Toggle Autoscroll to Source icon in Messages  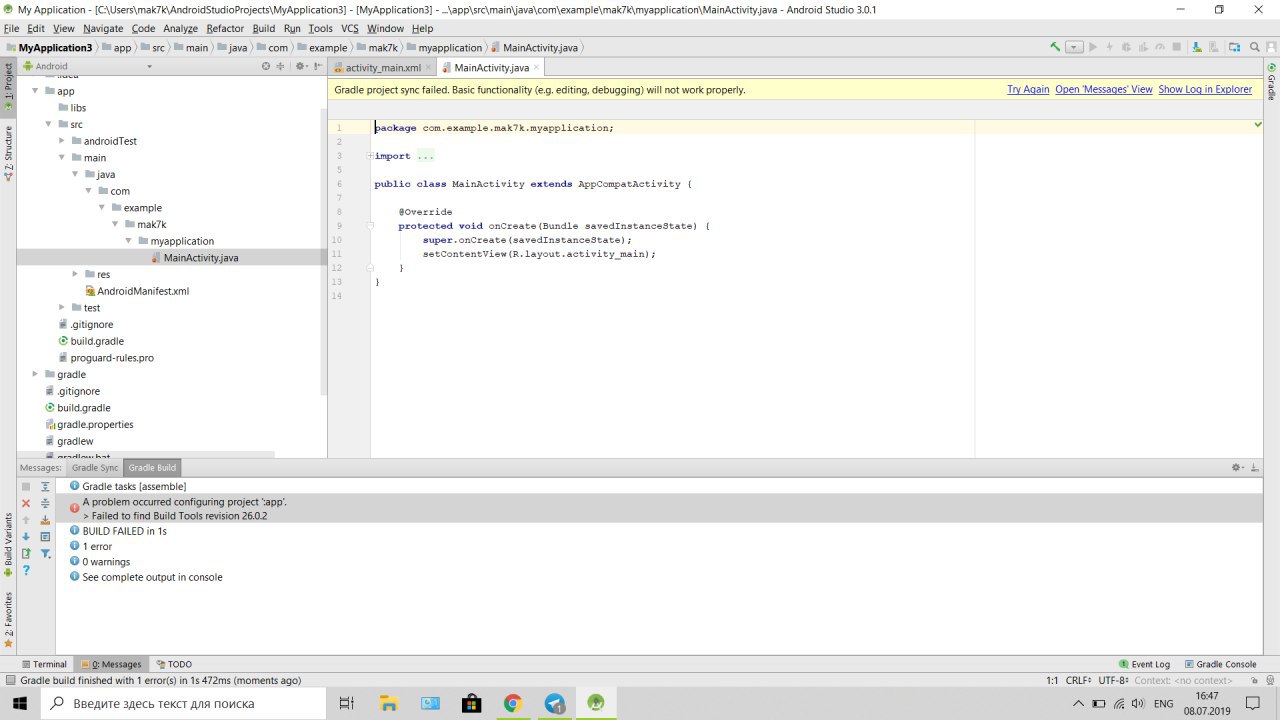(x=45, y=520)
